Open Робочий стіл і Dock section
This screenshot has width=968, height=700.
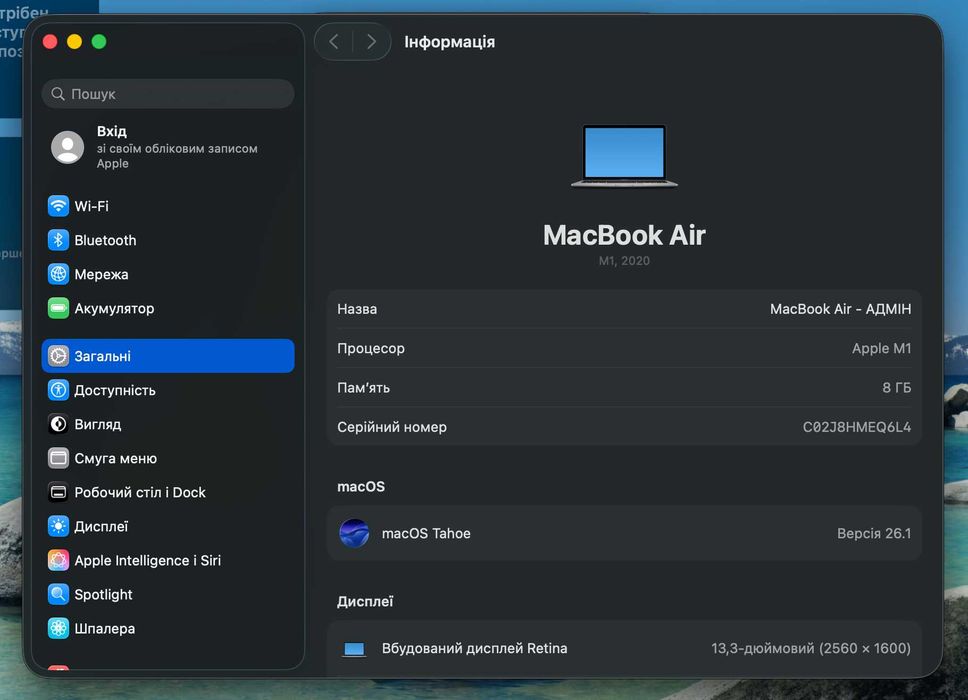click(x=168, y=492)
